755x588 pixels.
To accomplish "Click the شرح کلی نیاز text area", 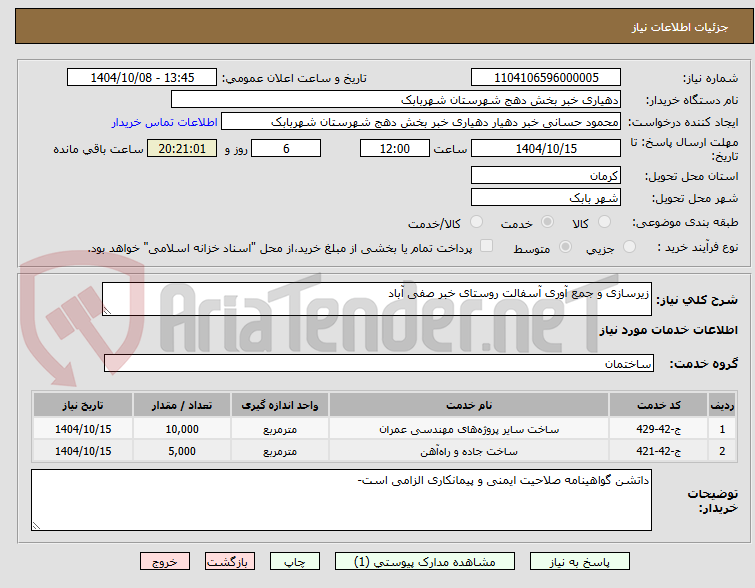I will (x=377, y=299).
